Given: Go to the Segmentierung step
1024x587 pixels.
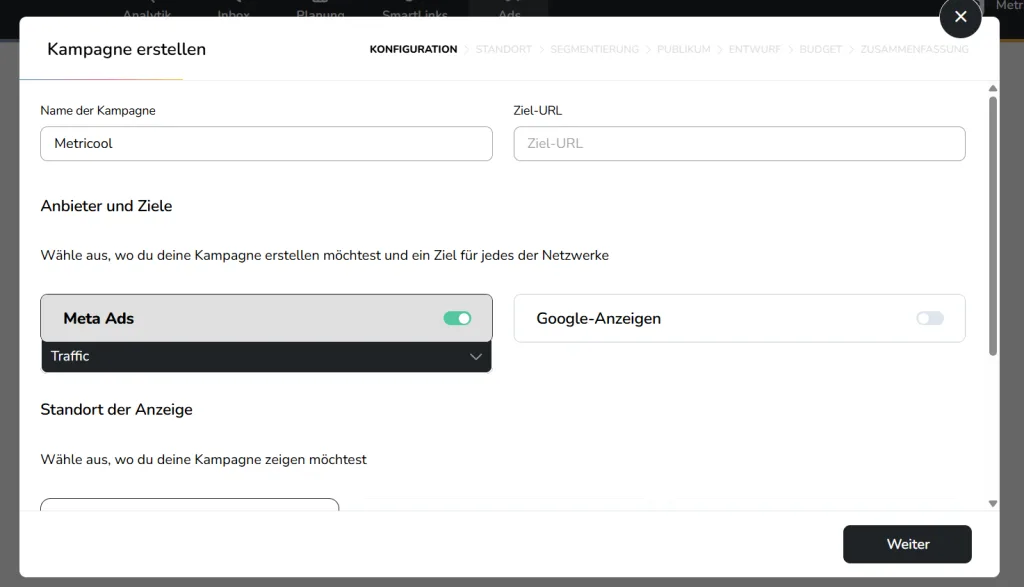Looking at the screenshot, I should [x=594, y=49].
